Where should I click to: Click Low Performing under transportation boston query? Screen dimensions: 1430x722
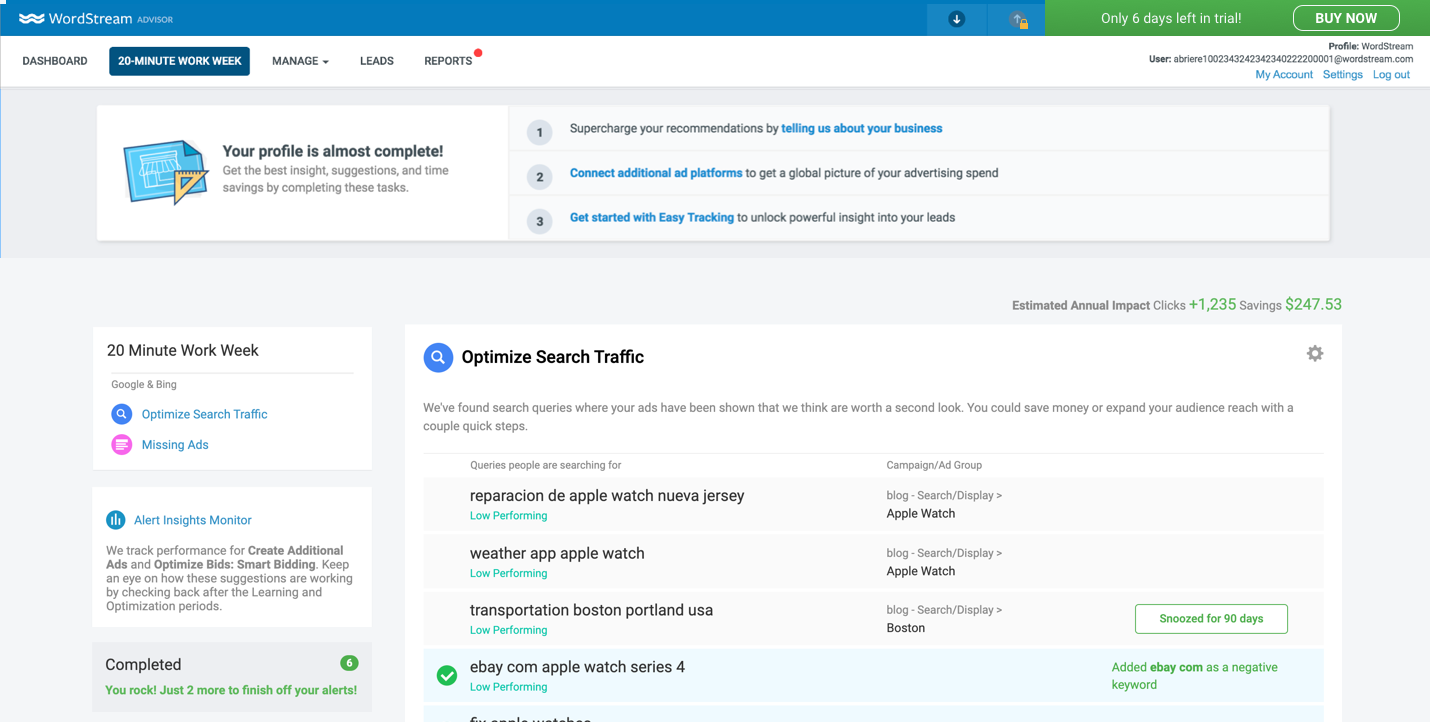[508, 630]
